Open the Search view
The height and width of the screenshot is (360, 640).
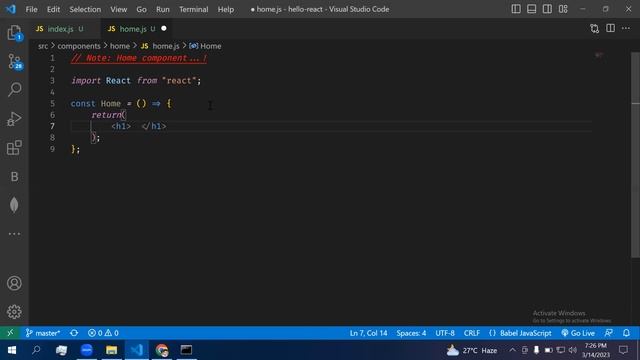click(x=14, y=89)
